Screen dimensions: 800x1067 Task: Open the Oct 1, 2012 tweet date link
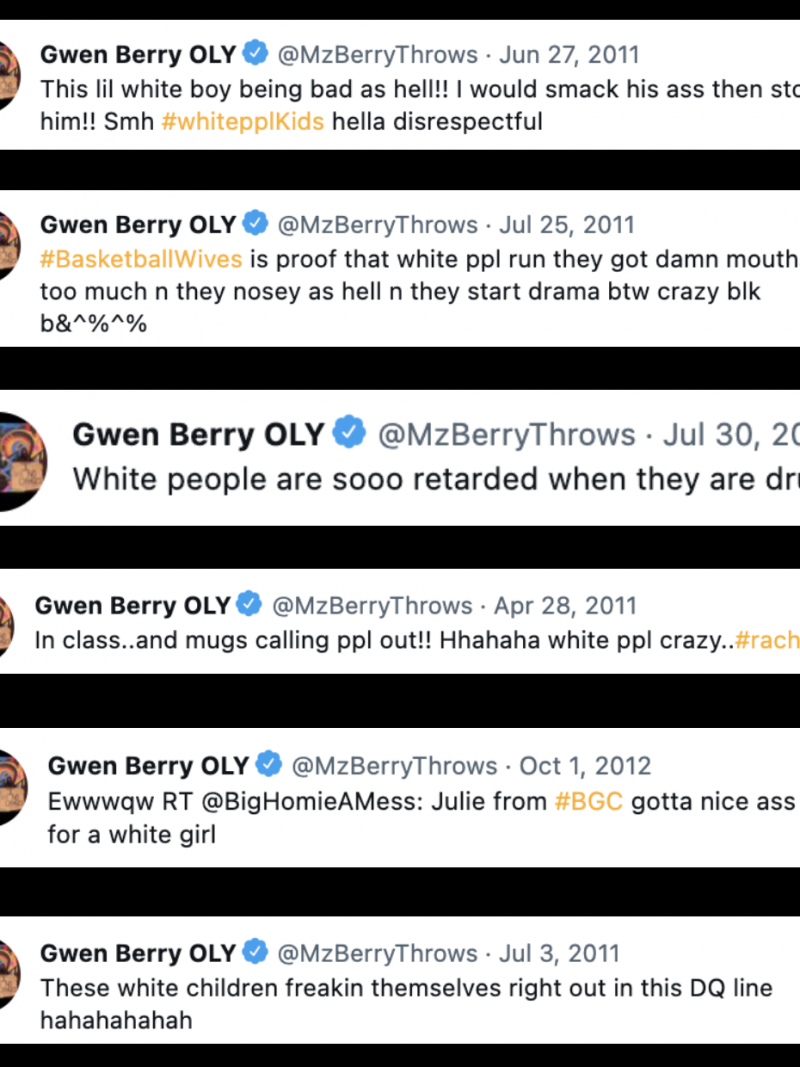pyautogui.click(x=585, y=766)
